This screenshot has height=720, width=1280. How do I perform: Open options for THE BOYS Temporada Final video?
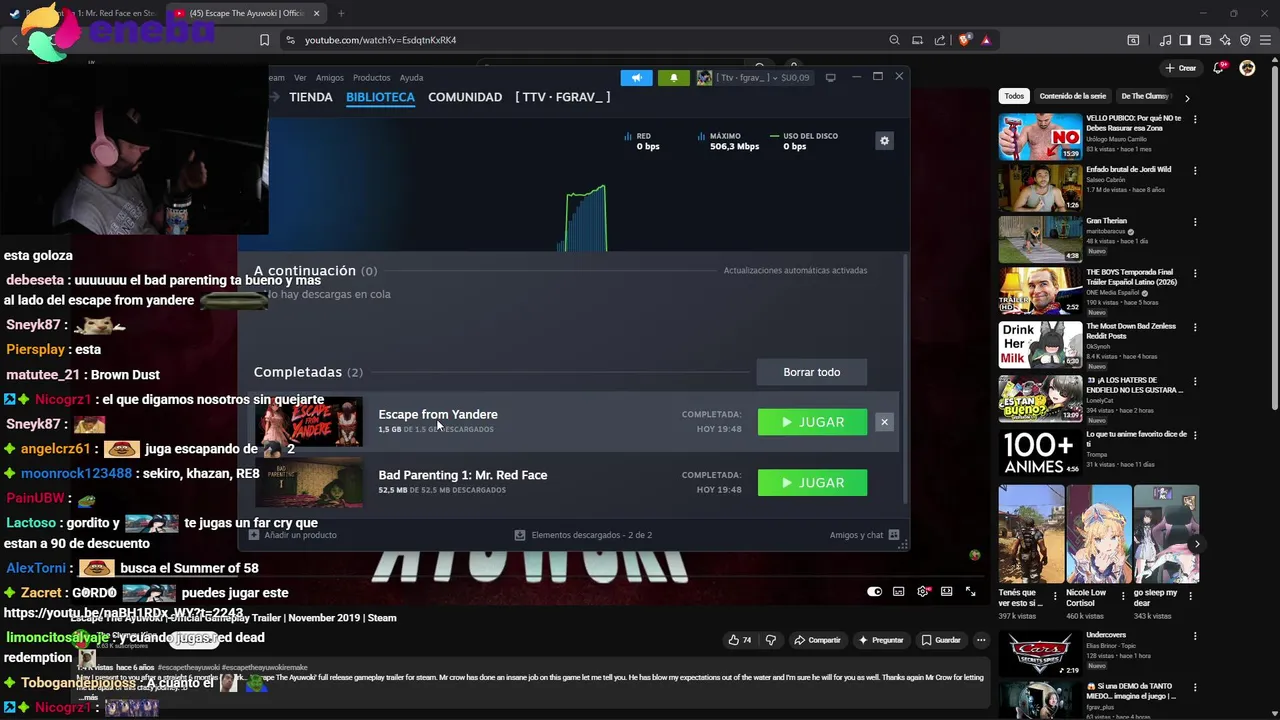click(1194, 273)
